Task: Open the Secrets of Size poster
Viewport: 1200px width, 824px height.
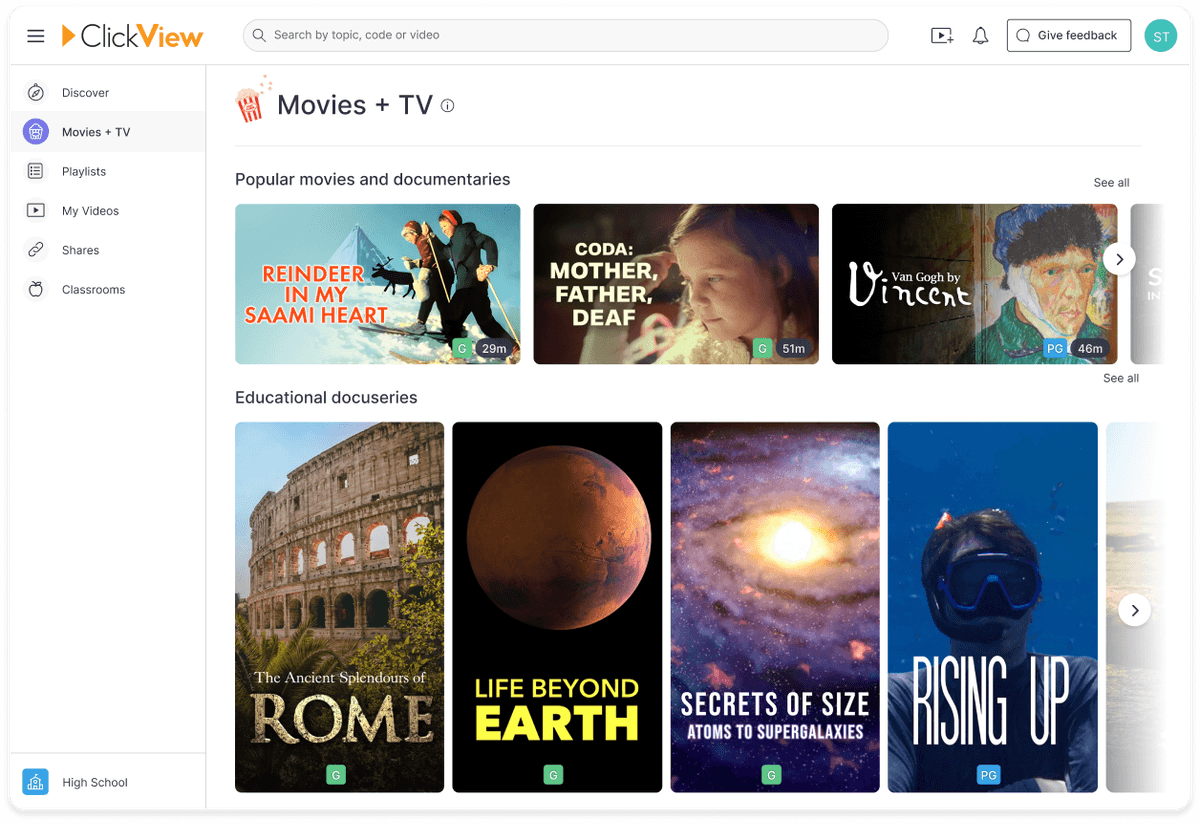Action: 775,607
